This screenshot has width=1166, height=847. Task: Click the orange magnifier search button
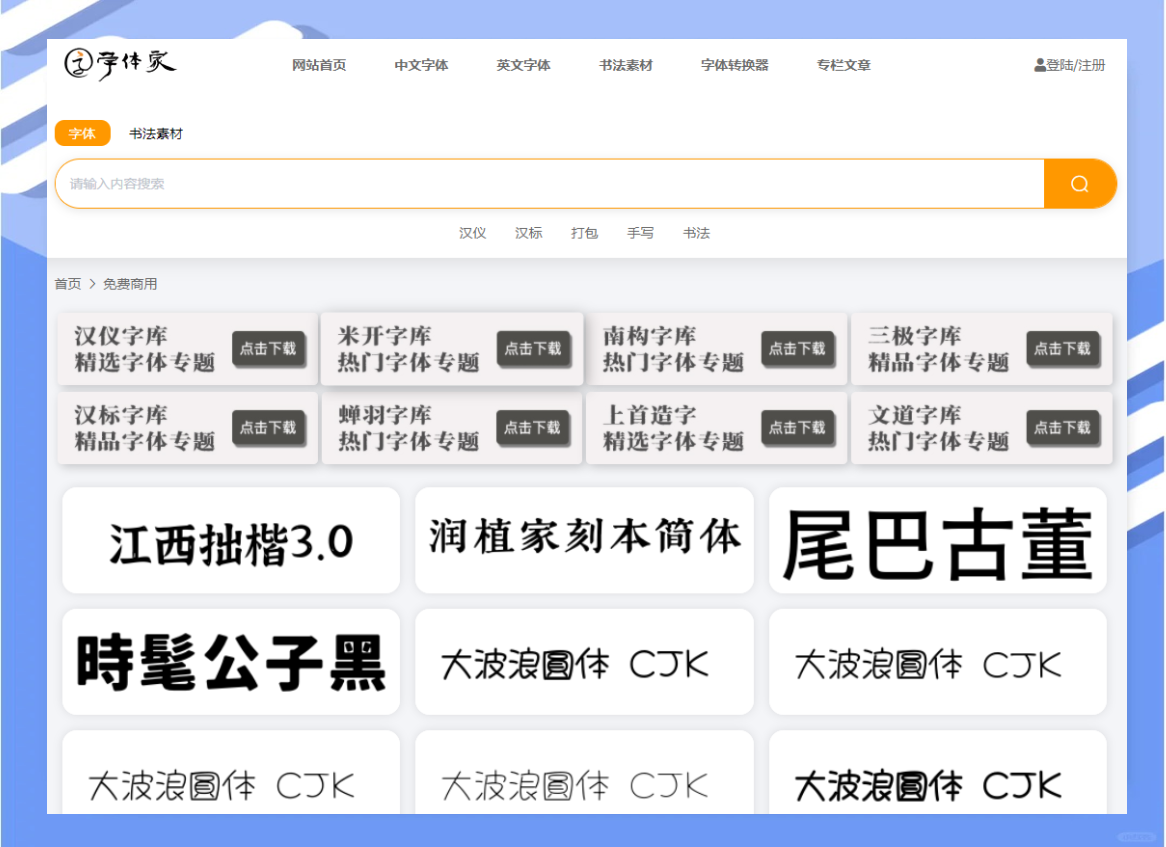pyautogui.click(x=1079, y=184)
